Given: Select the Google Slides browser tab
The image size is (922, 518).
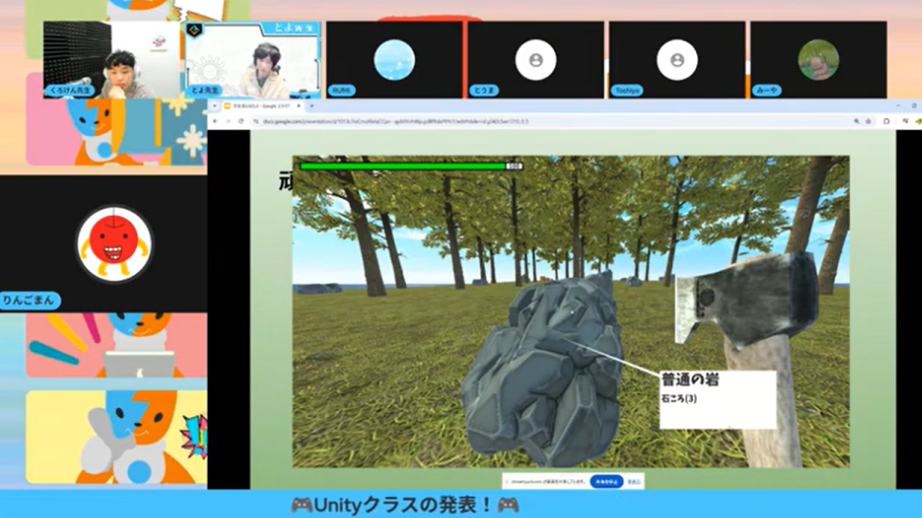Looking at the screenshot, I should pyautogui.click(x=261, y=106).
